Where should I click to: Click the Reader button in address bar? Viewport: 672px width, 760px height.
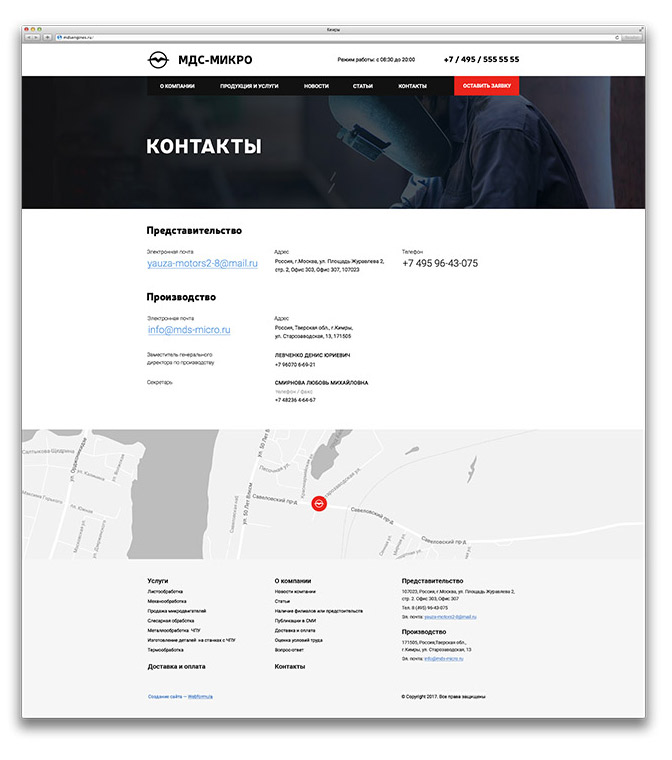tap(632, 37)
